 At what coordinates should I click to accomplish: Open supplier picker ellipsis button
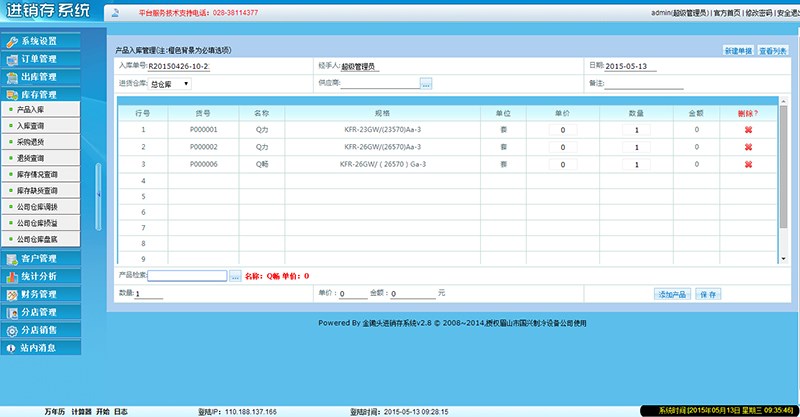pyautogui.click(x=426, y=84)
